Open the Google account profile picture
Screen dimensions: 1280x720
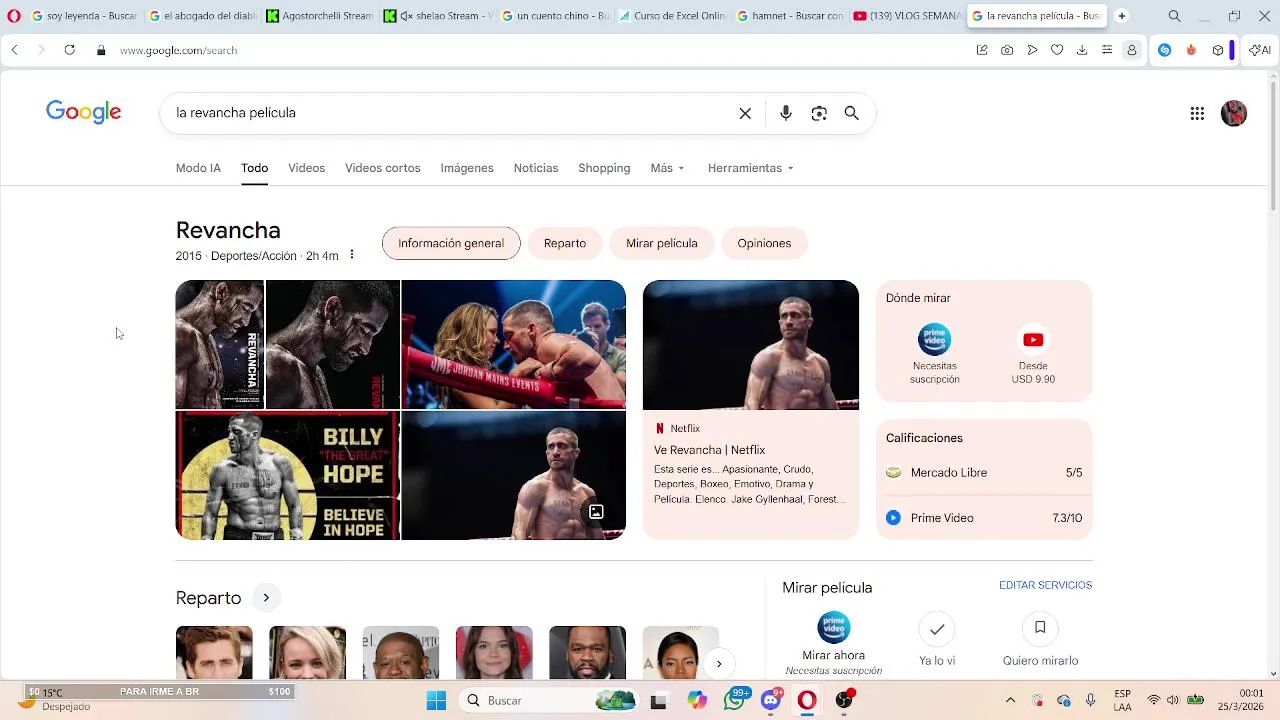click(1234, 113)
